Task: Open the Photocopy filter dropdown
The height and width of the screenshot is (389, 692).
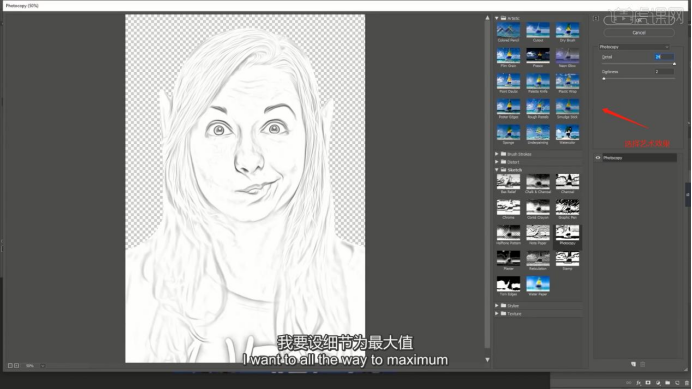Action: (x=634, y=47)
